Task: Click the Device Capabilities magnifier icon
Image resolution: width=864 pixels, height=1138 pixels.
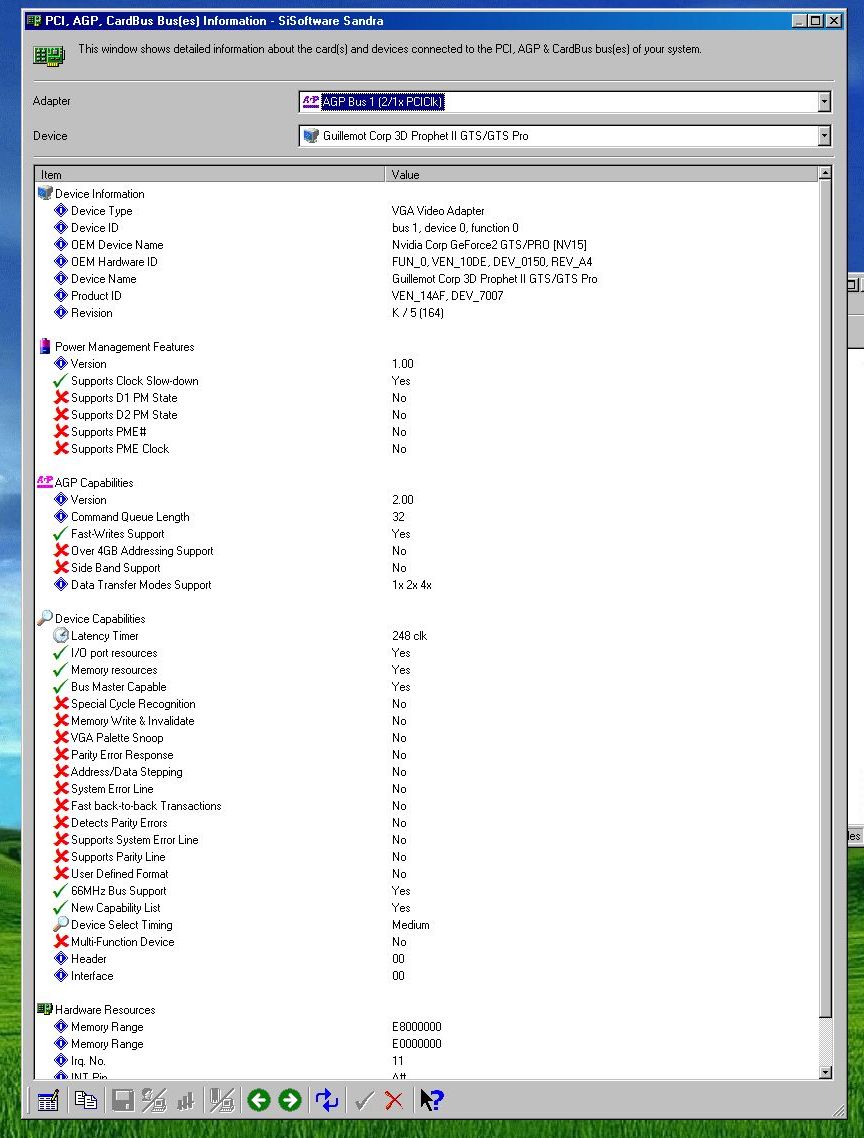Action: [x=45, y=618]
